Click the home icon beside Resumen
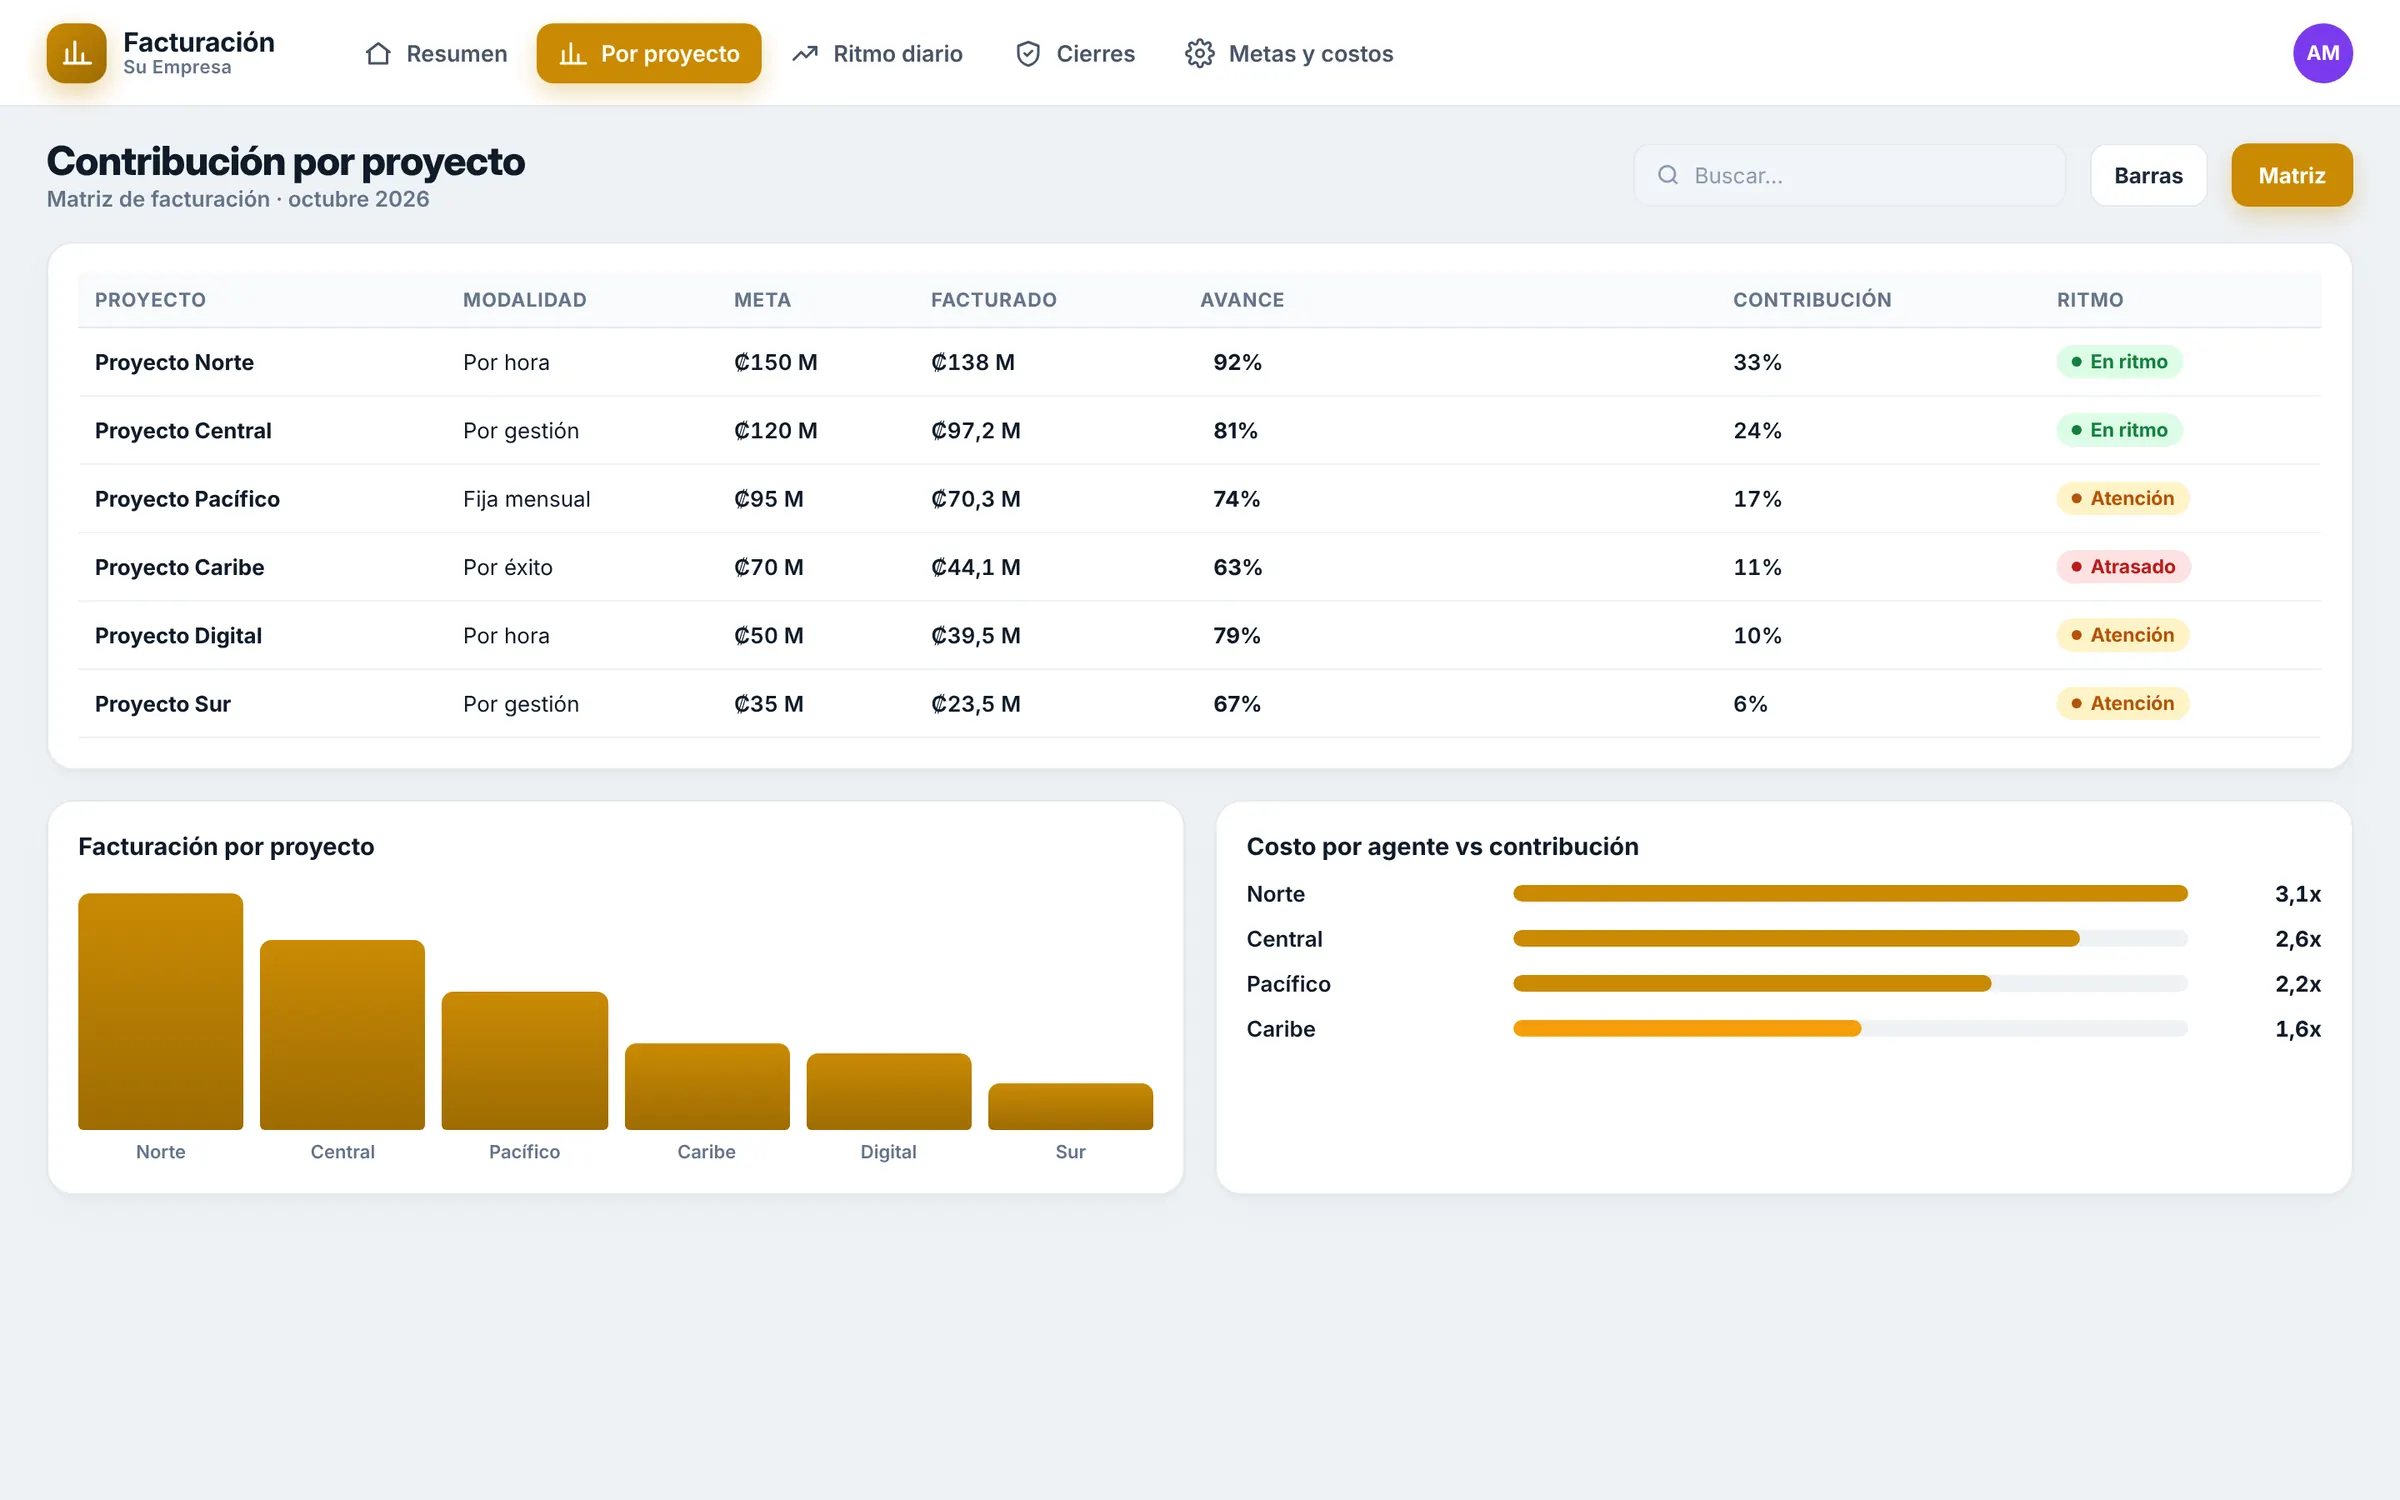Viewport: 2400px width, 1500px height. (378, 54)
